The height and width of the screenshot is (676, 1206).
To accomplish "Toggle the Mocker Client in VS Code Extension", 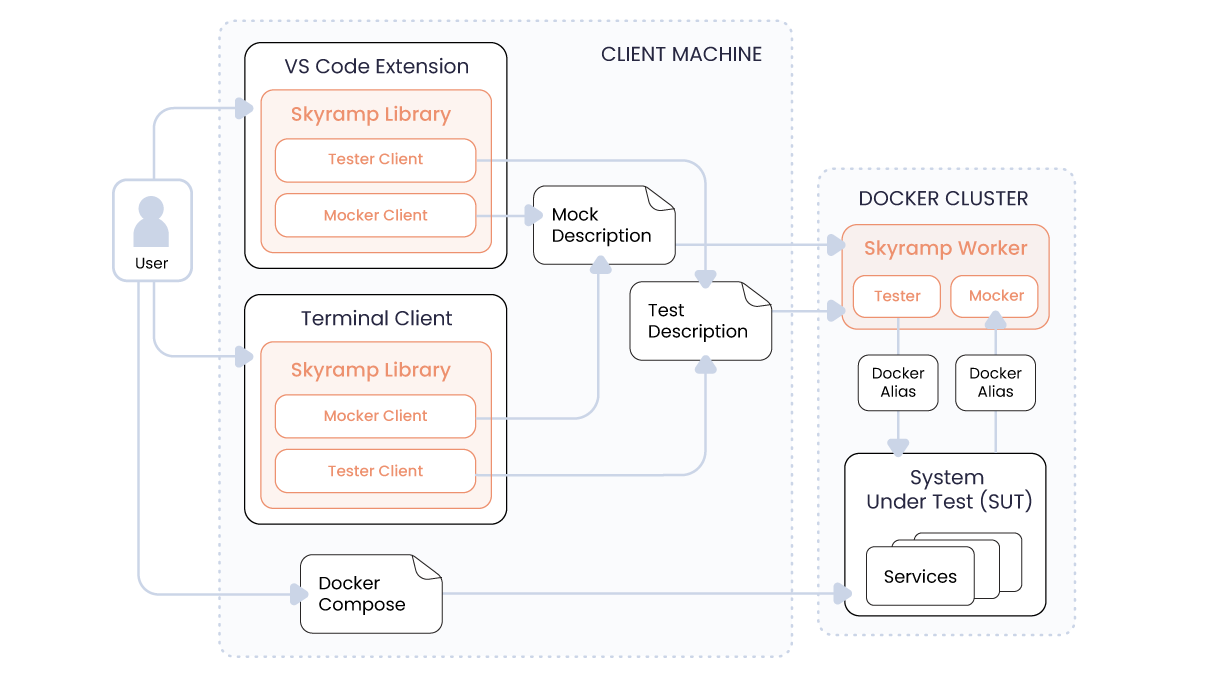I will [x=375, y=214].
